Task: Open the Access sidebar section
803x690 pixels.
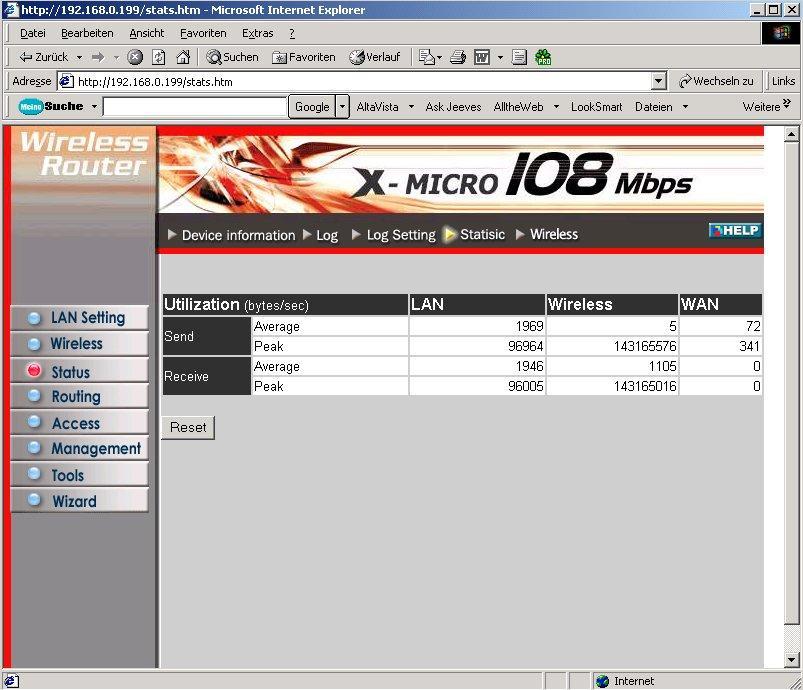Action: [79, 423]
